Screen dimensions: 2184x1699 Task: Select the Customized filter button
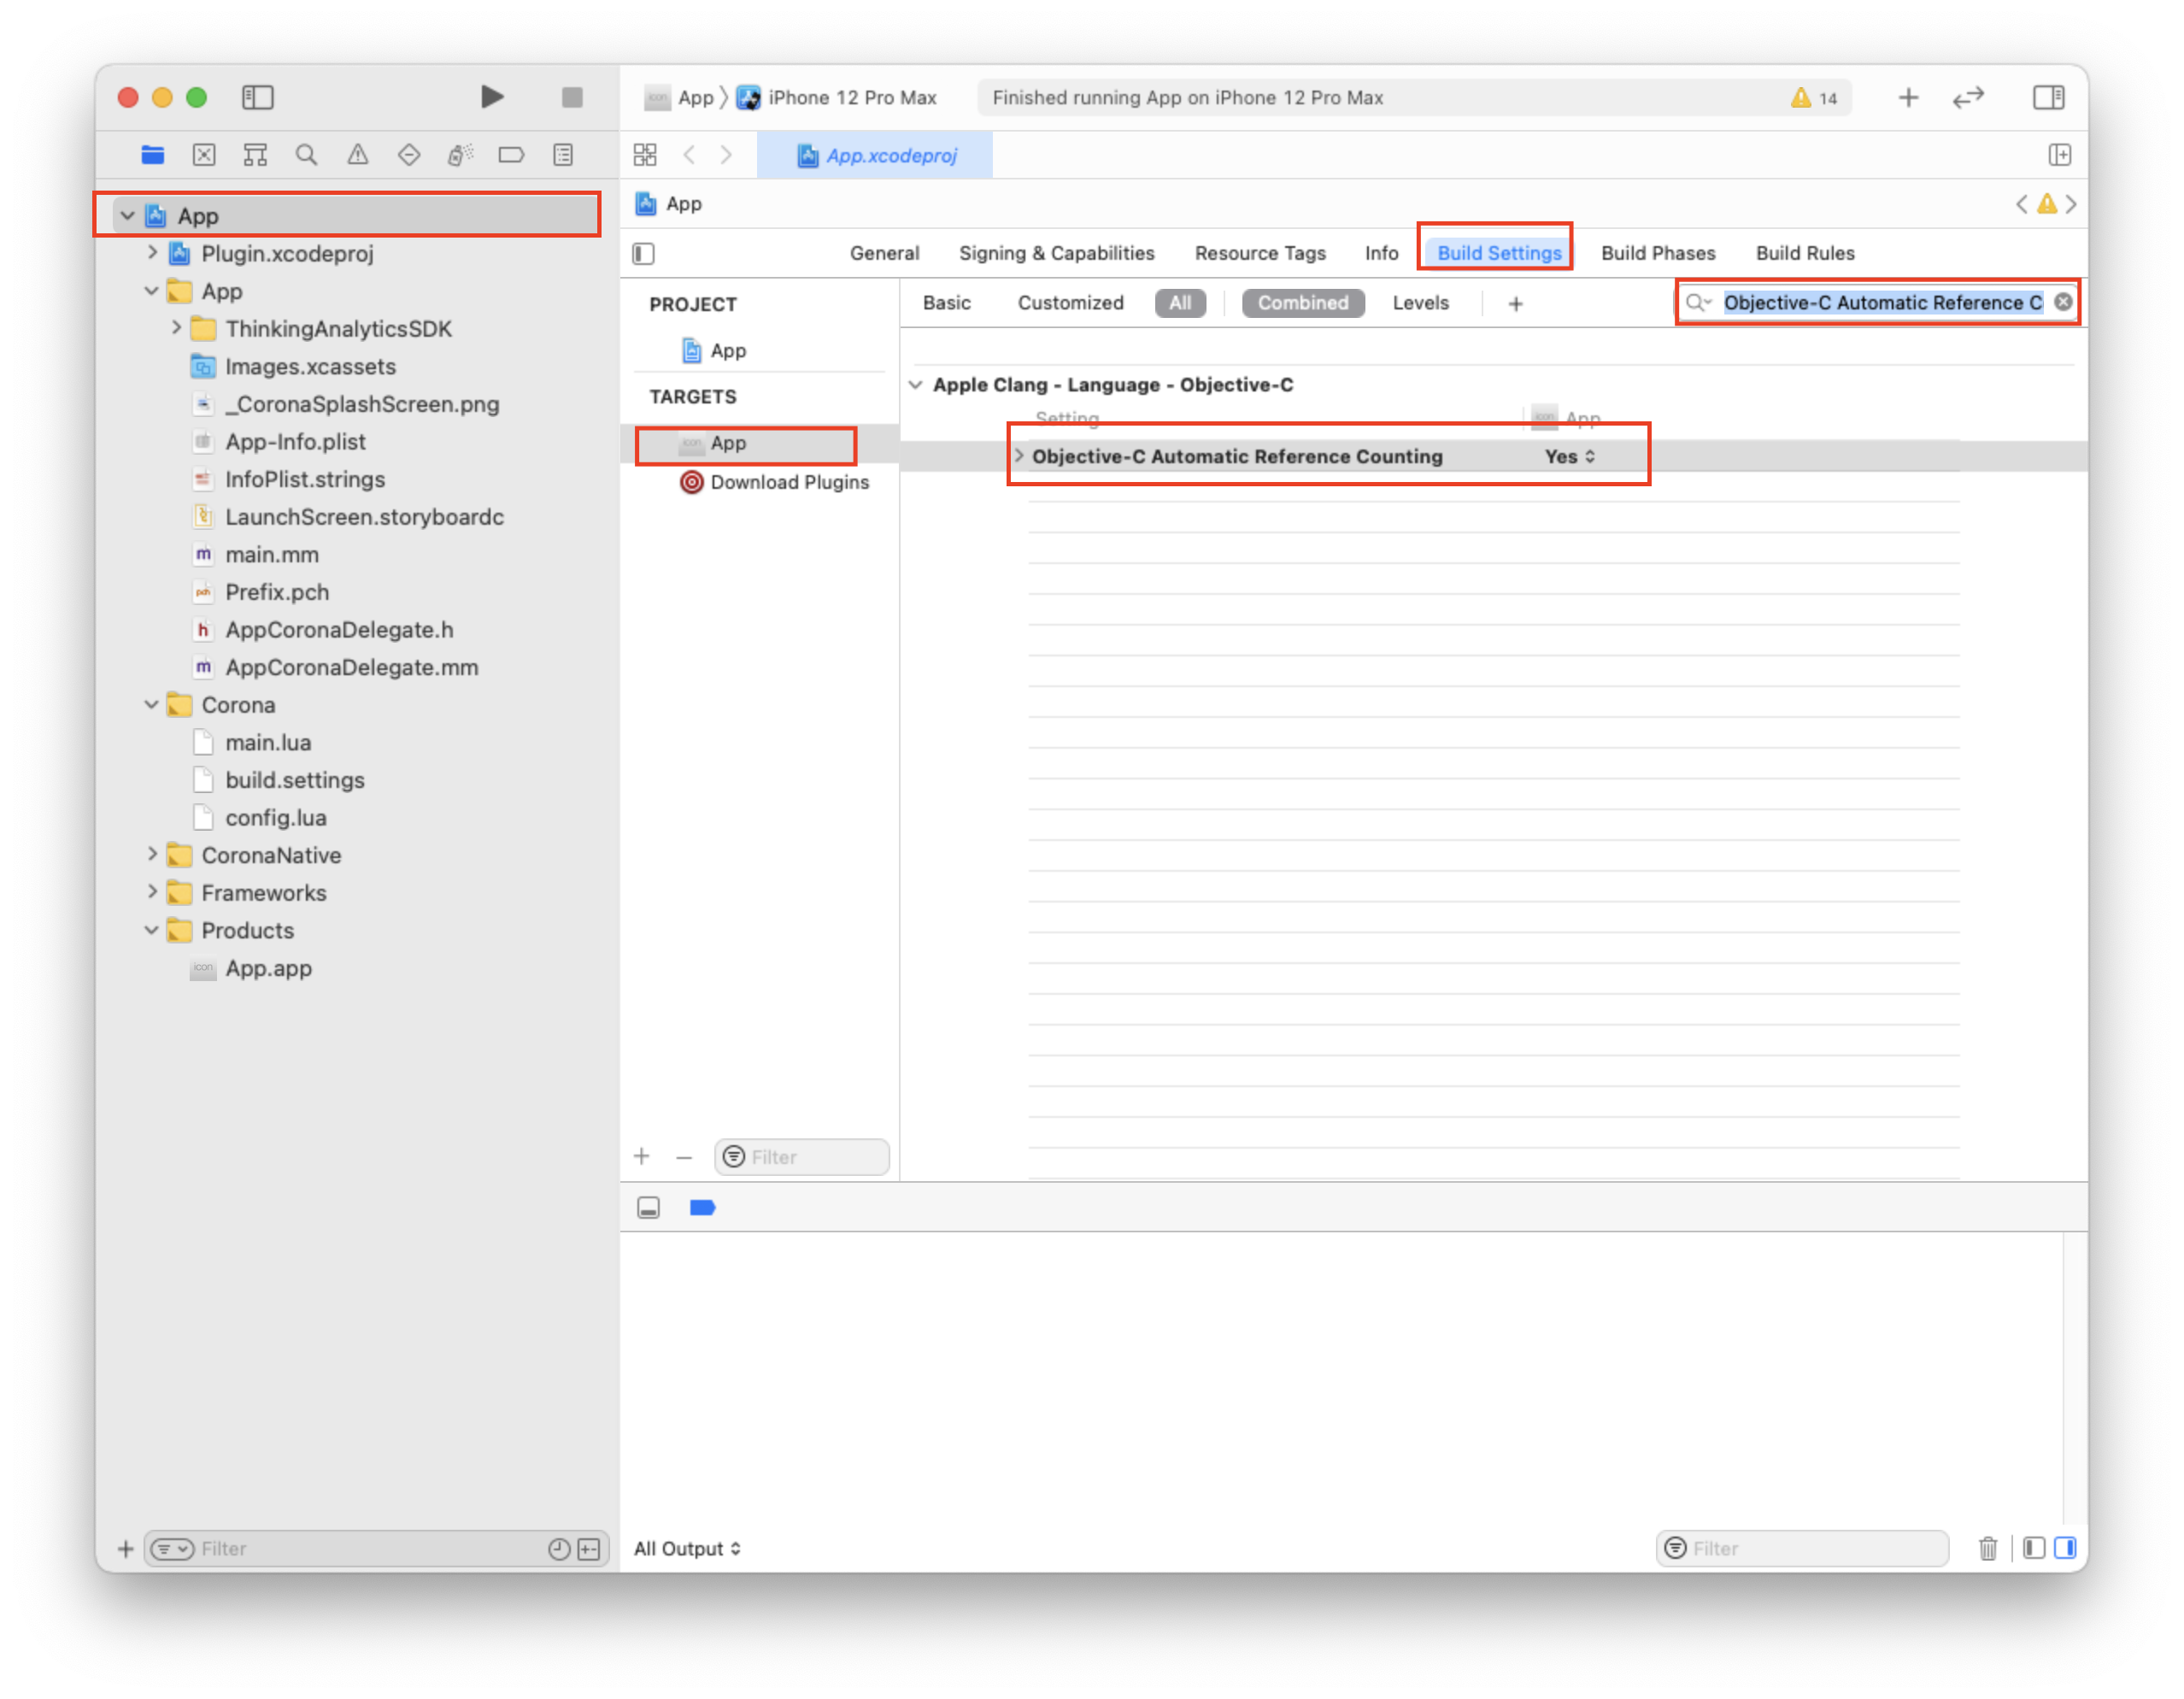click(x=1070, y=303)
